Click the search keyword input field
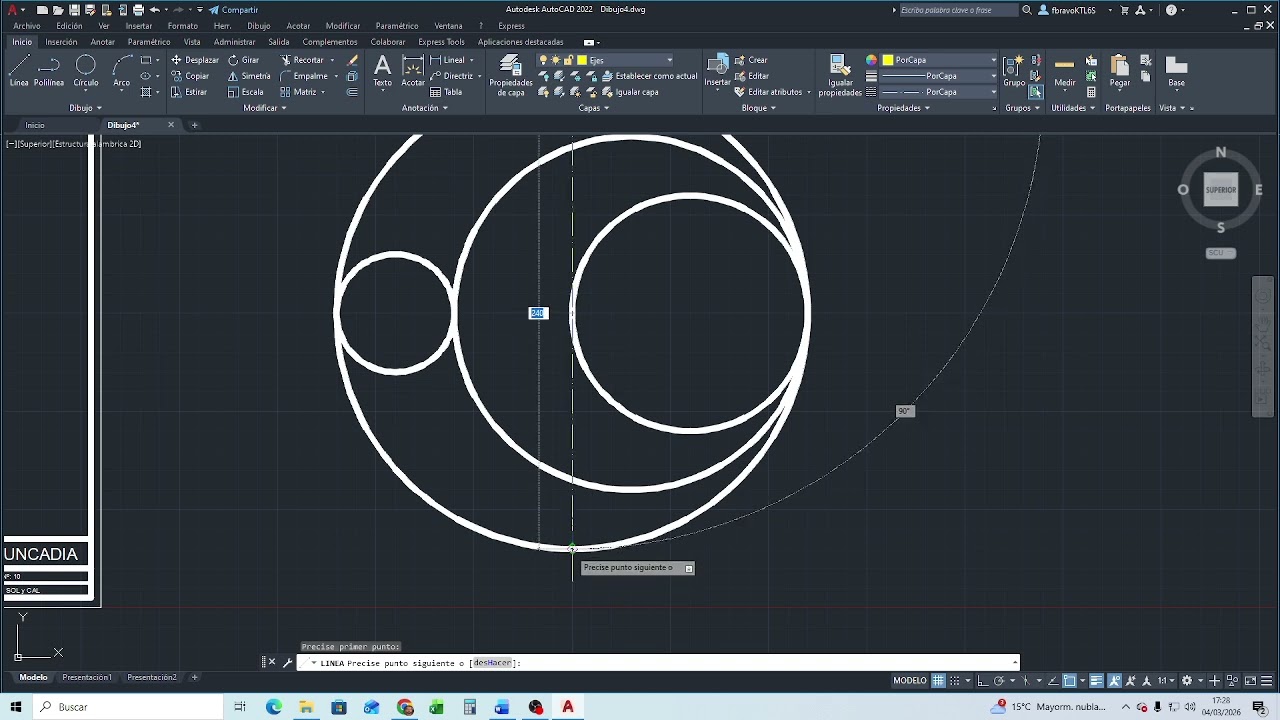1280x720 pixels. tap(957, 10)
